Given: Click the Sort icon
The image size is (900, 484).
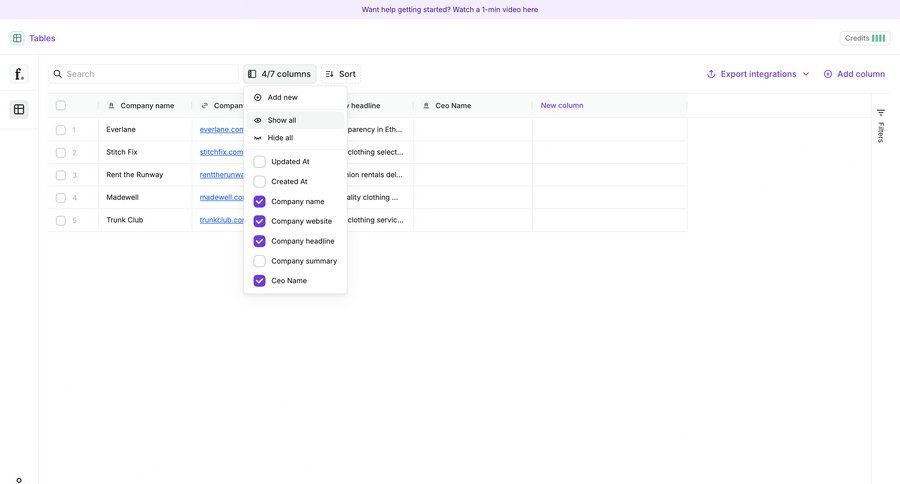Looking at the screenshot, I should click(329, 73).
